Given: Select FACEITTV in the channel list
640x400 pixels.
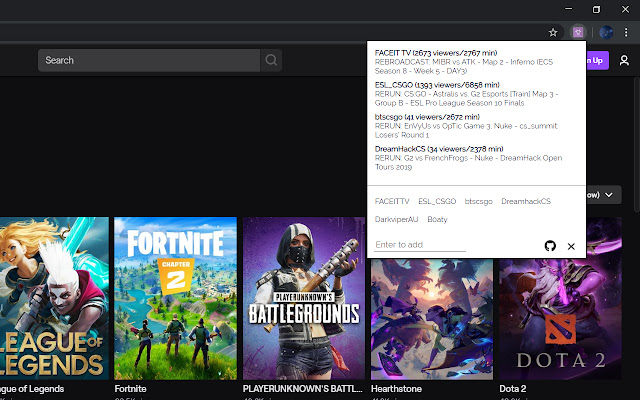Looking at the screenshot, I should [x=392, y=201].
